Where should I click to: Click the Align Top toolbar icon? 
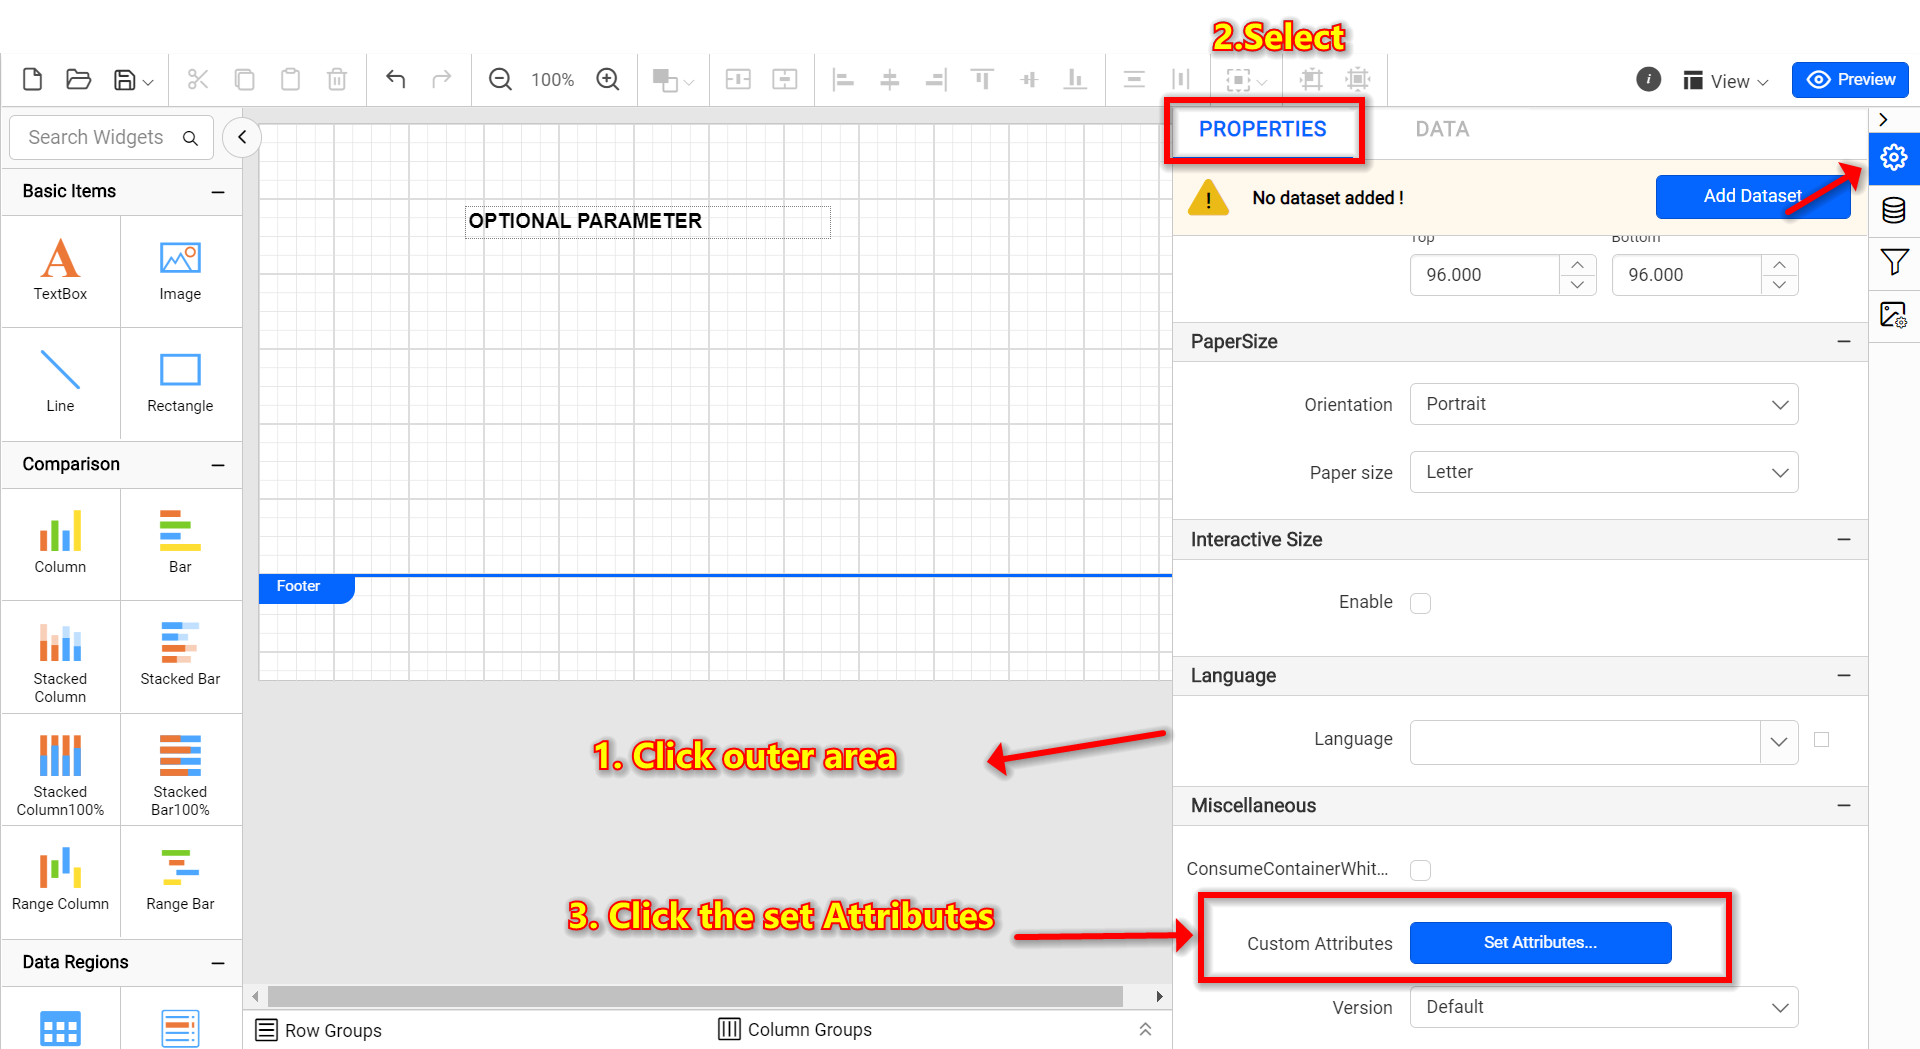982,79
